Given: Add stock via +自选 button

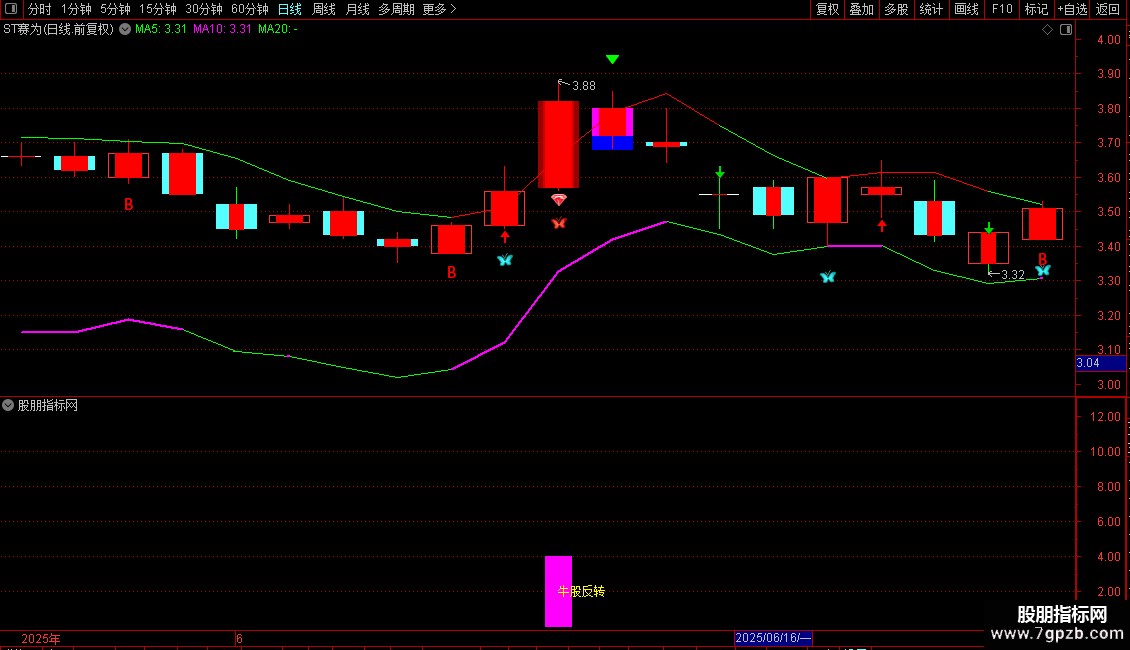Looking at the screenshot, I should click(1072, 9).
